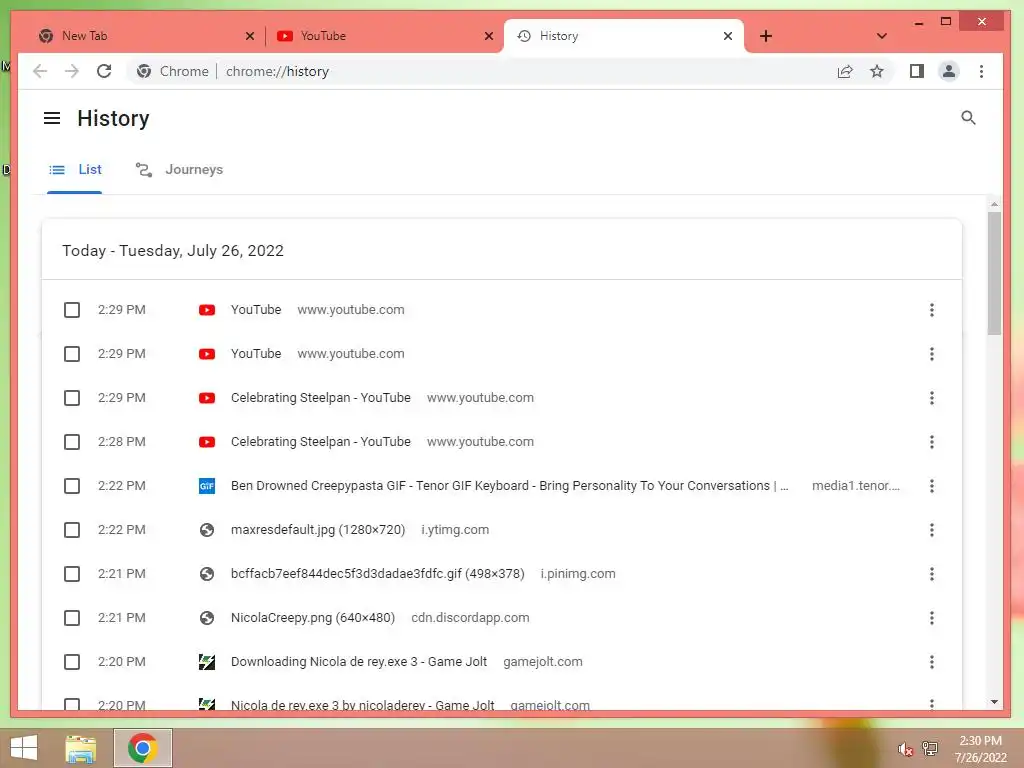Open the History sidebar hamburger menu

pos(52,118)
